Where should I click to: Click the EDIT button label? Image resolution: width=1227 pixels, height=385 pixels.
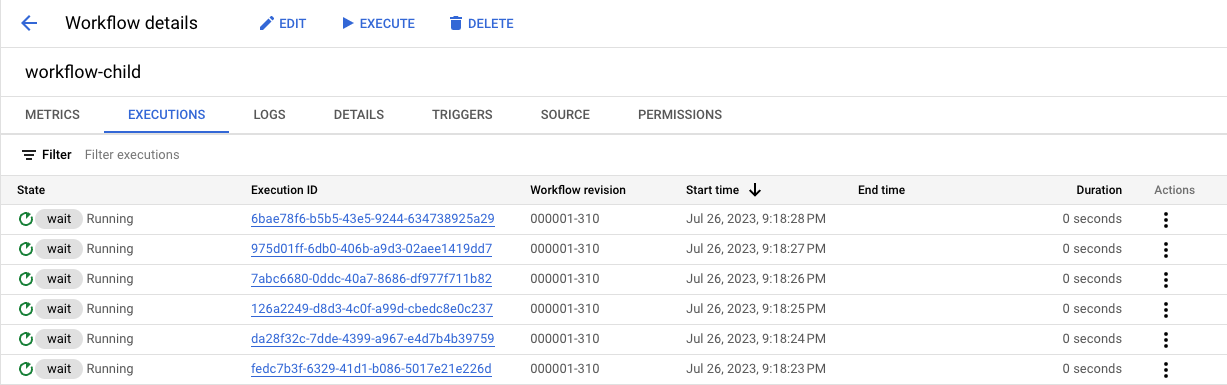point(293,24)
